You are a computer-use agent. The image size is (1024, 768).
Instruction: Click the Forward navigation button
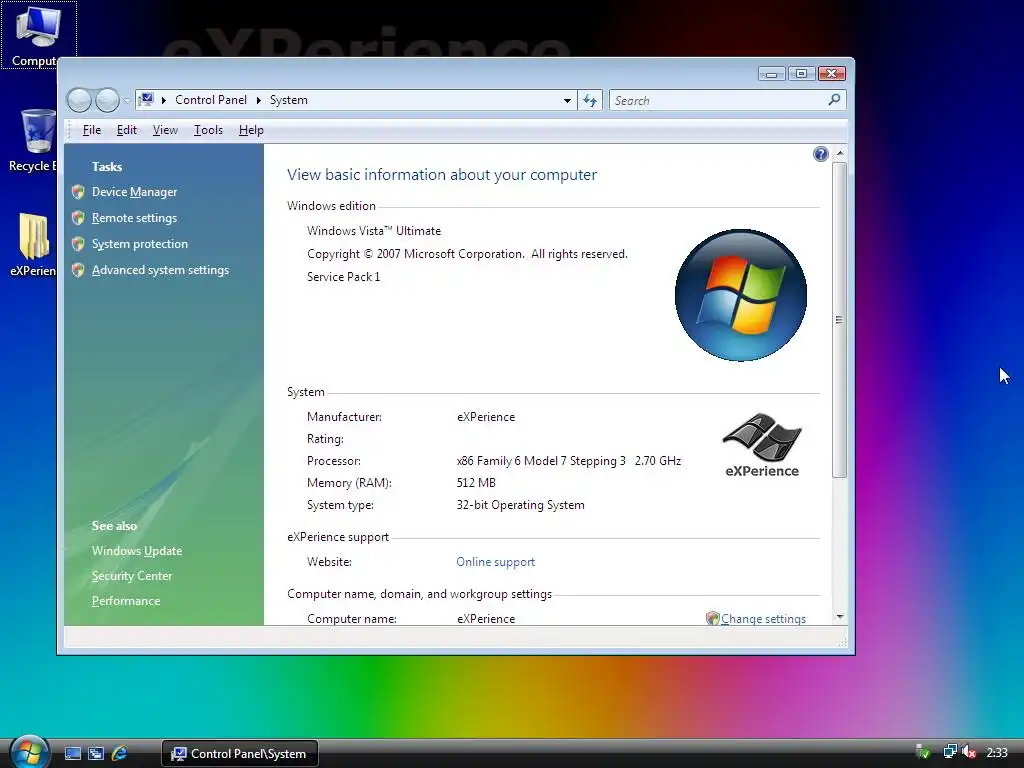click(x=107, y=100)
